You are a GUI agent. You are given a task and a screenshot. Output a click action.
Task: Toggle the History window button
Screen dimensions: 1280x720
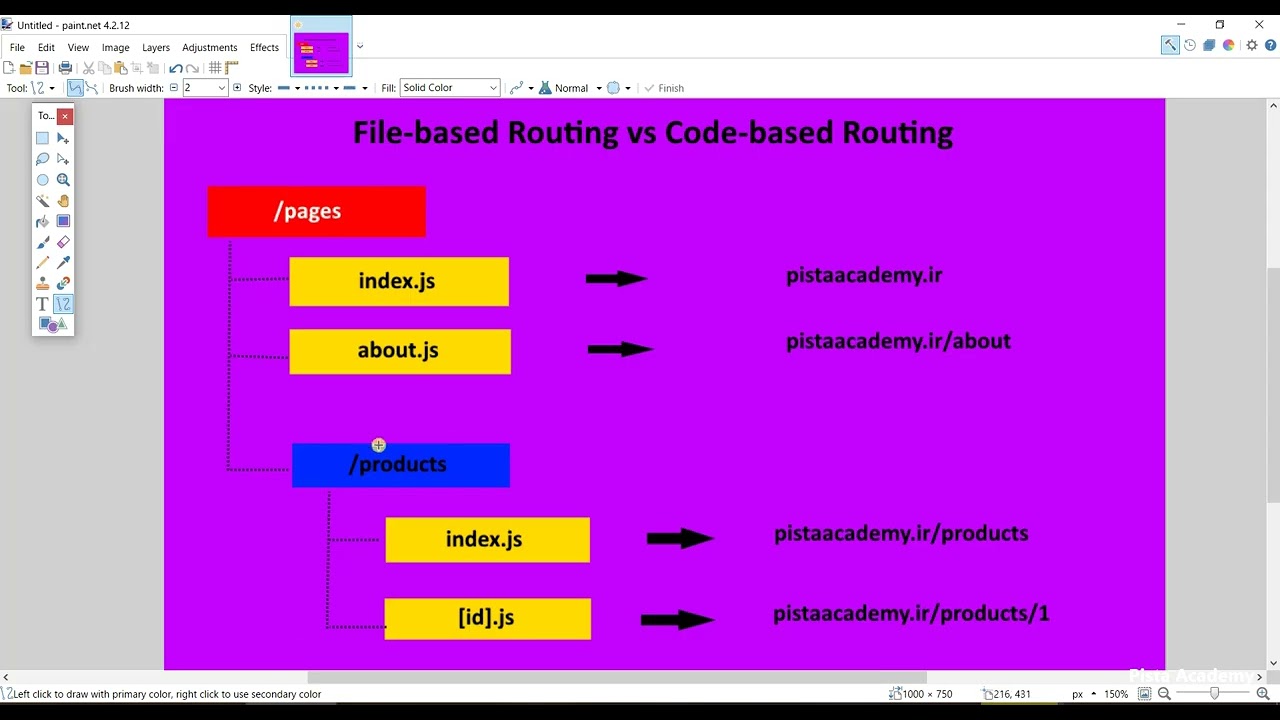point(1190,45)
